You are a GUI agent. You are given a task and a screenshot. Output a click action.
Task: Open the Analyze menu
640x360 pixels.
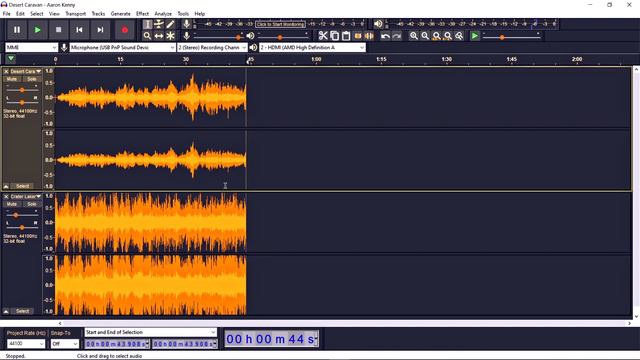(x=163, y=13)
